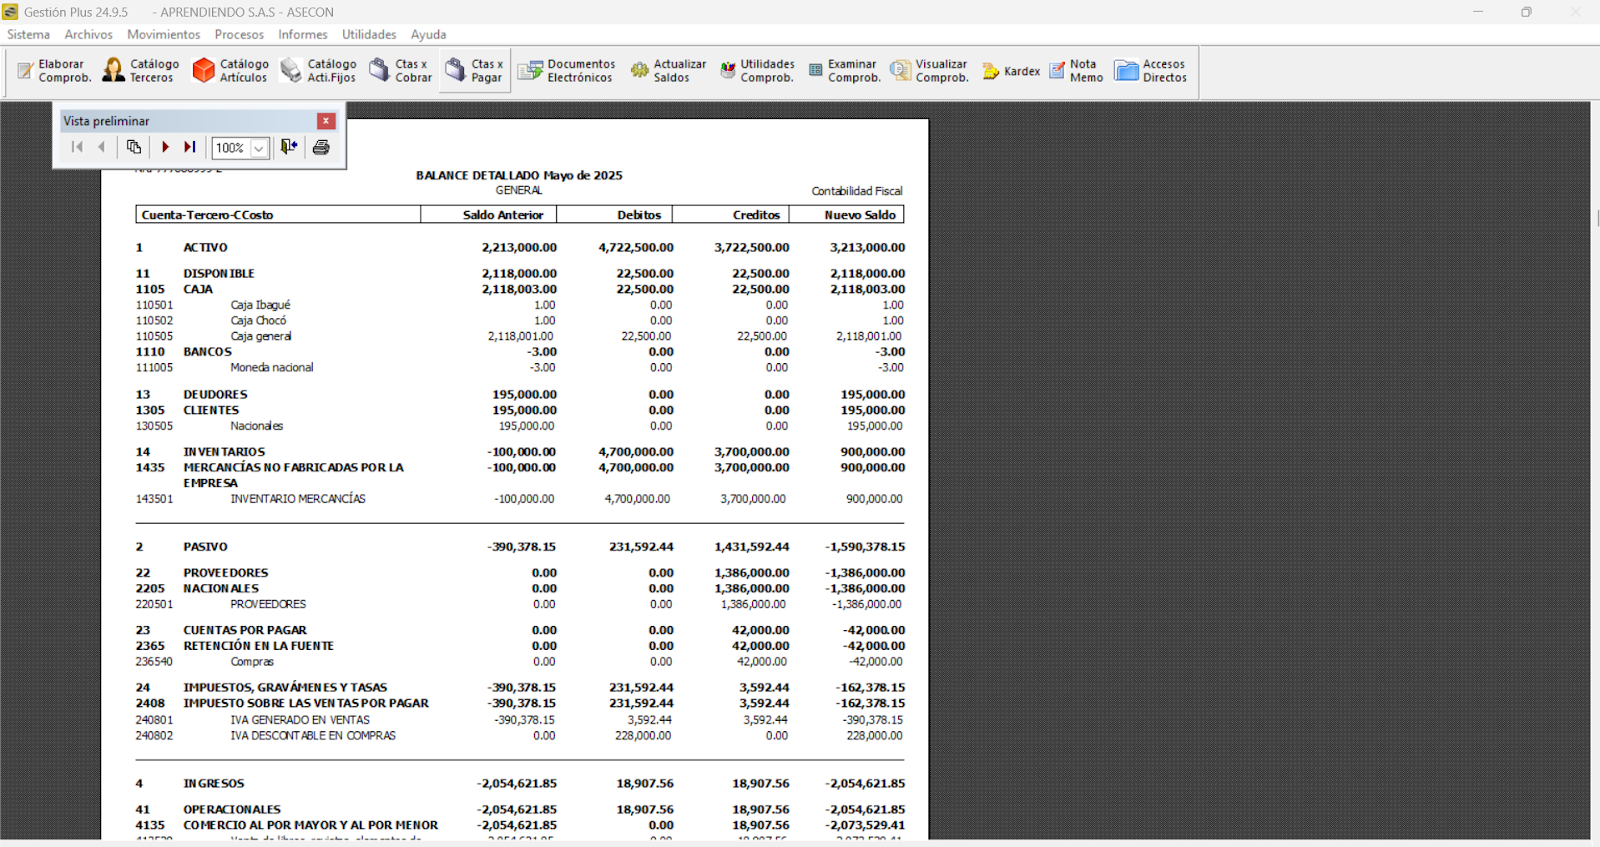Screen dimensions: 1600x847
Task: Click the go-to-page icon in preview toolbar
Action: pyautogui.click(x=134, y=148)
